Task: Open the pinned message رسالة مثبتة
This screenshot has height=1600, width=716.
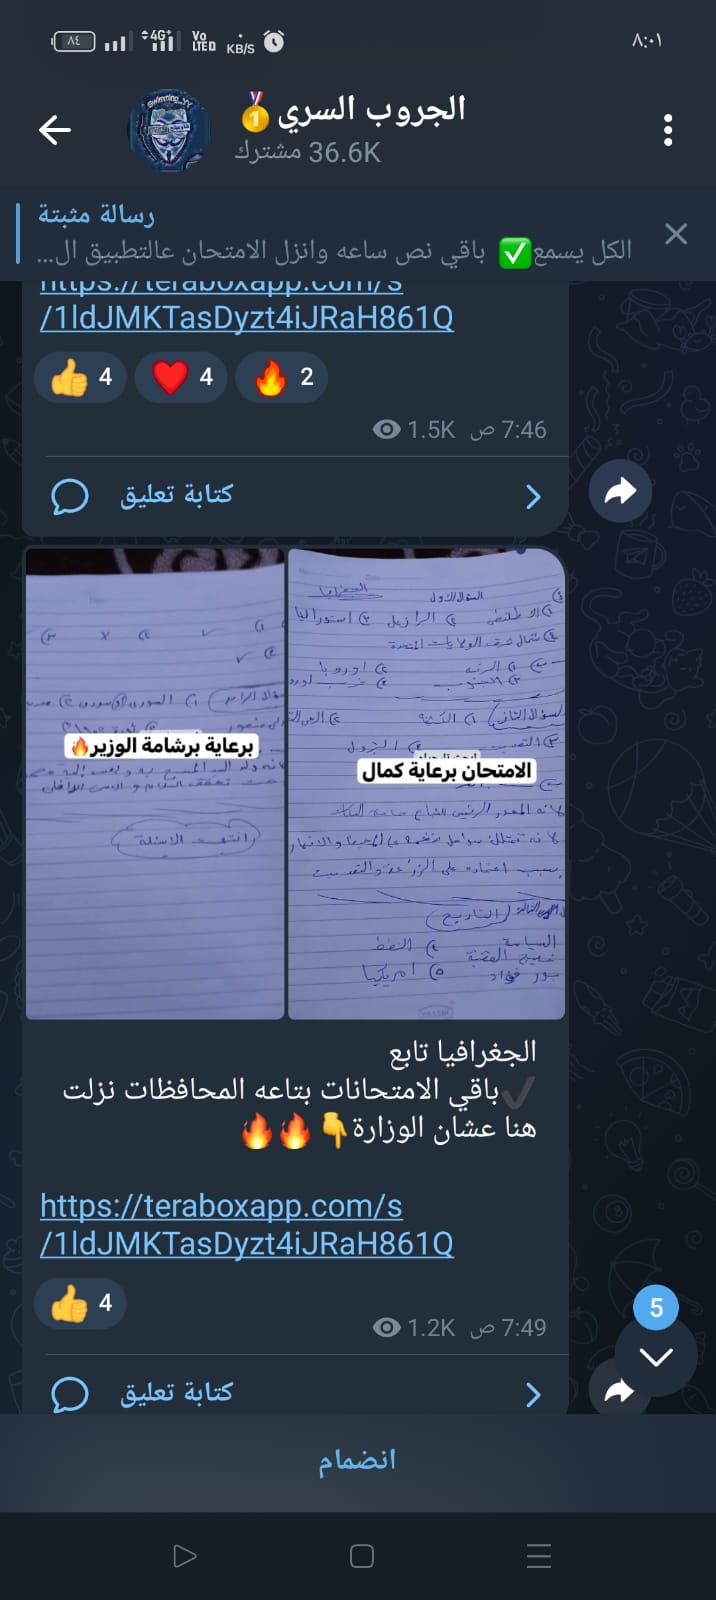Action: tap(335, 233)
